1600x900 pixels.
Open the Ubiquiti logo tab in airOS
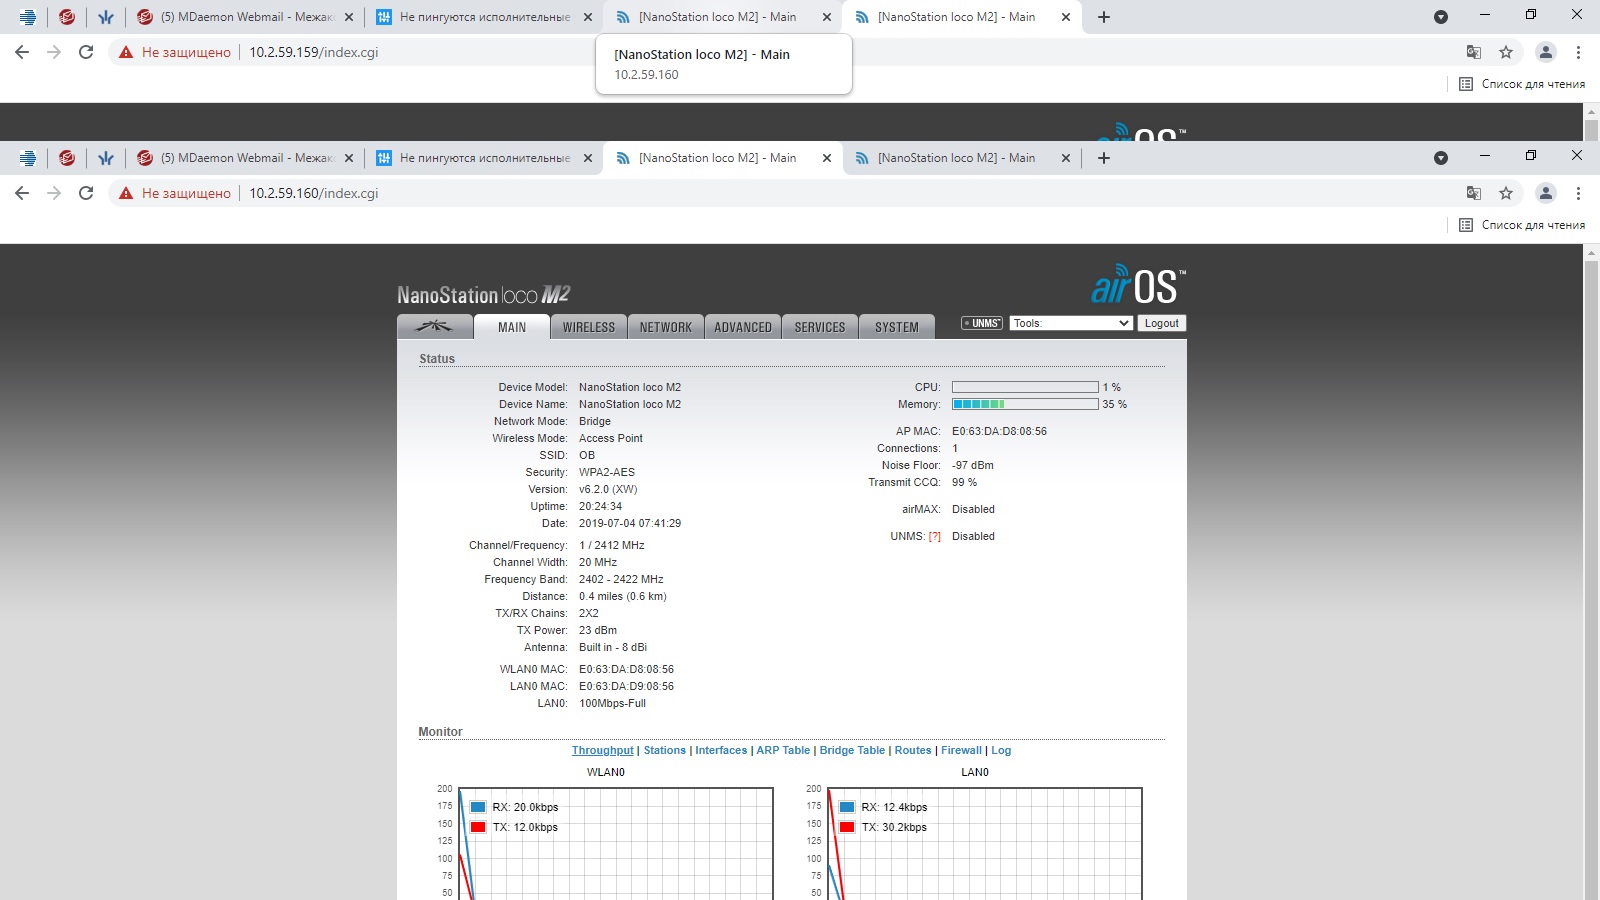[434, 327]
